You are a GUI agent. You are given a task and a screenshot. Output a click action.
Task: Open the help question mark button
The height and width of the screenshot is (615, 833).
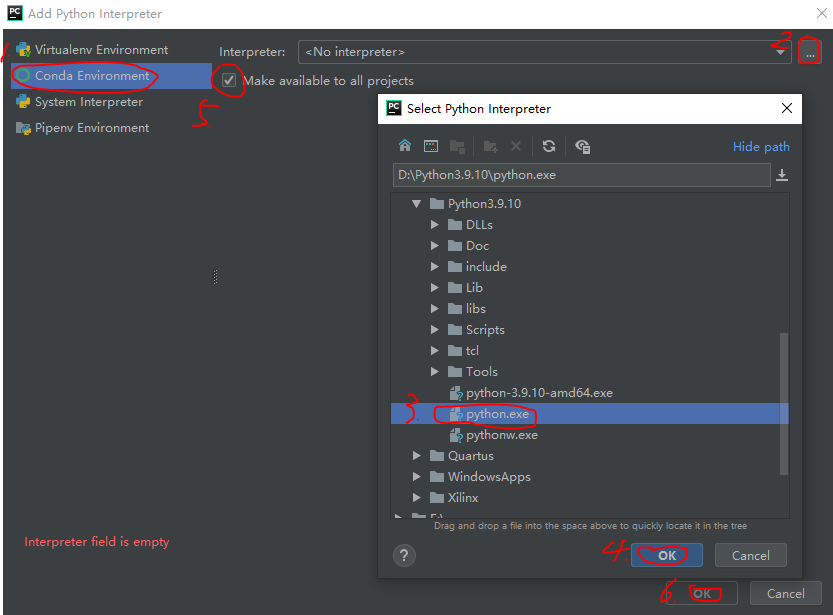click(404, 556)
